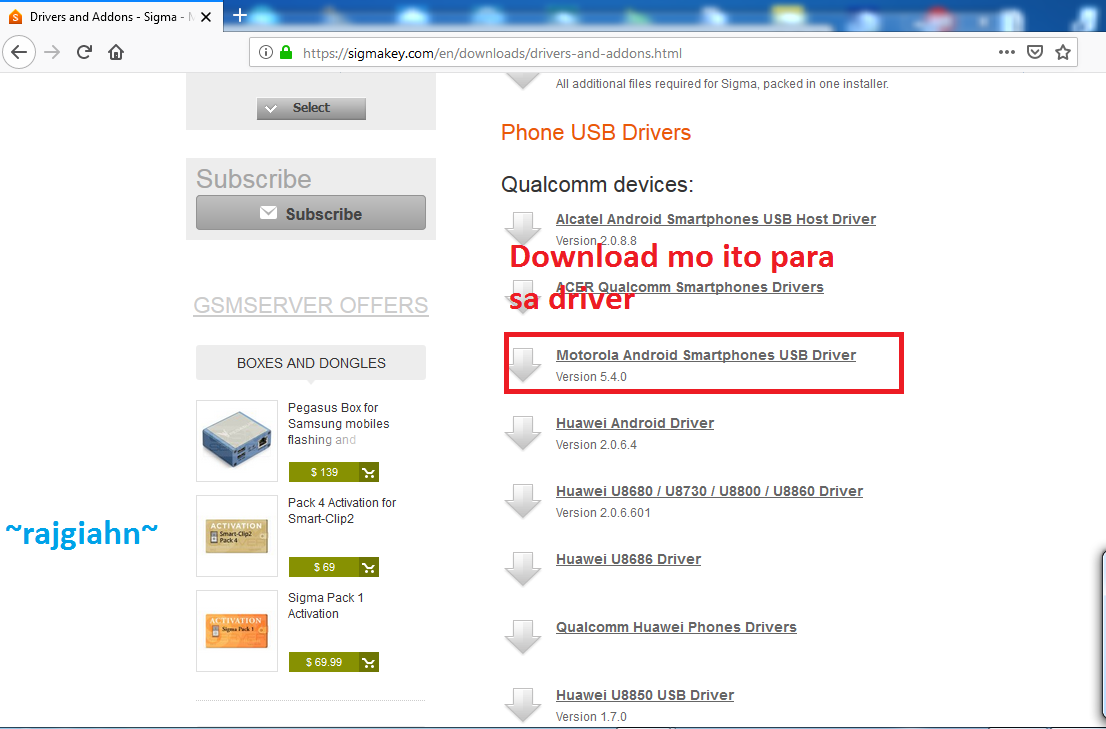
Task: Select 'Version 1.7.0' text
Action: coord(591,716)
